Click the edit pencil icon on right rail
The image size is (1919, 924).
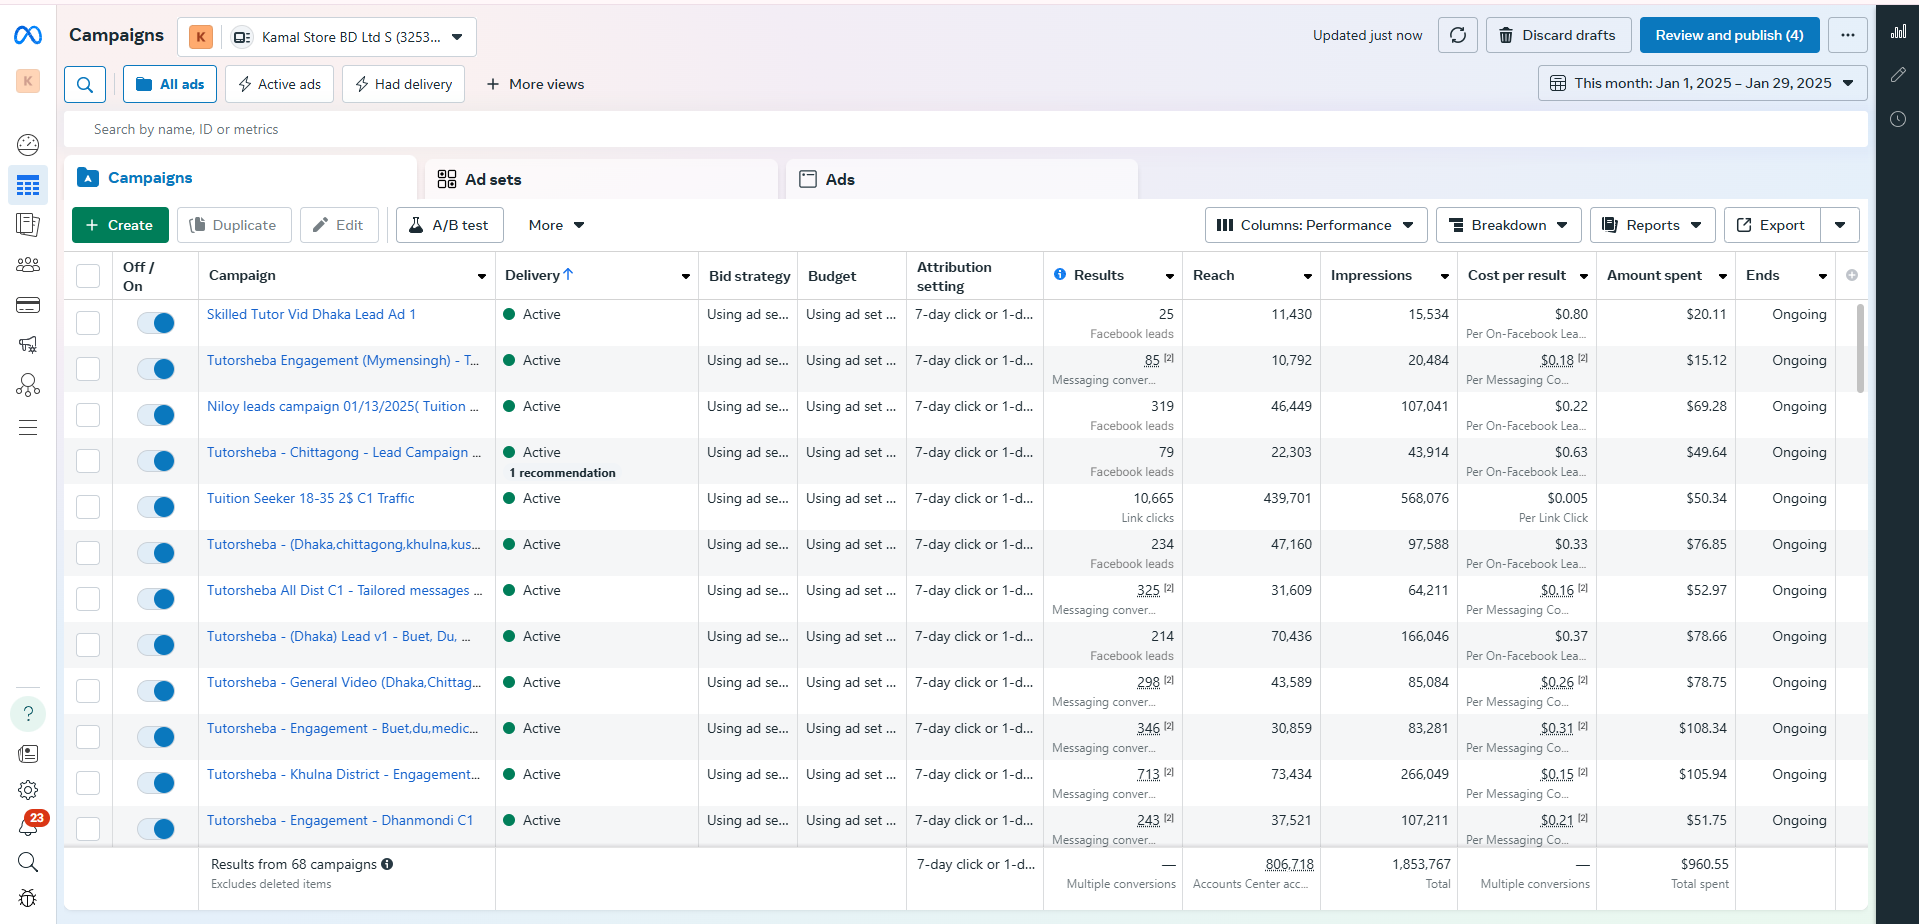coord(1898,75)
